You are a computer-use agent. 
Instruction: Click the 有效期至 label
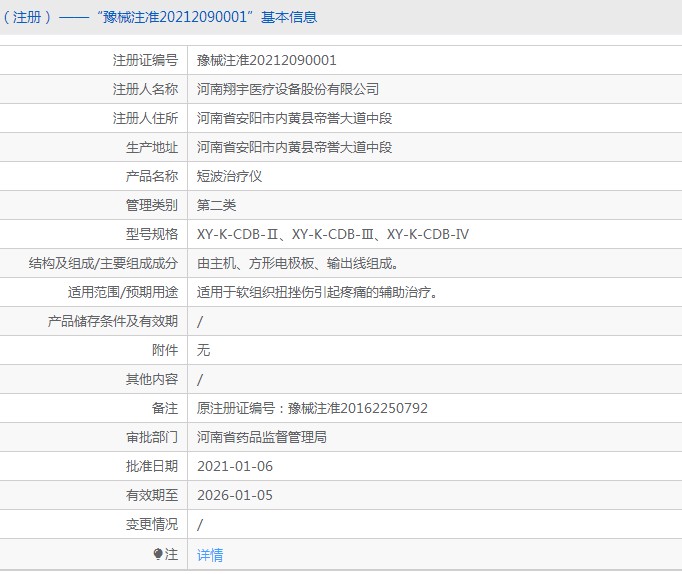152,495
